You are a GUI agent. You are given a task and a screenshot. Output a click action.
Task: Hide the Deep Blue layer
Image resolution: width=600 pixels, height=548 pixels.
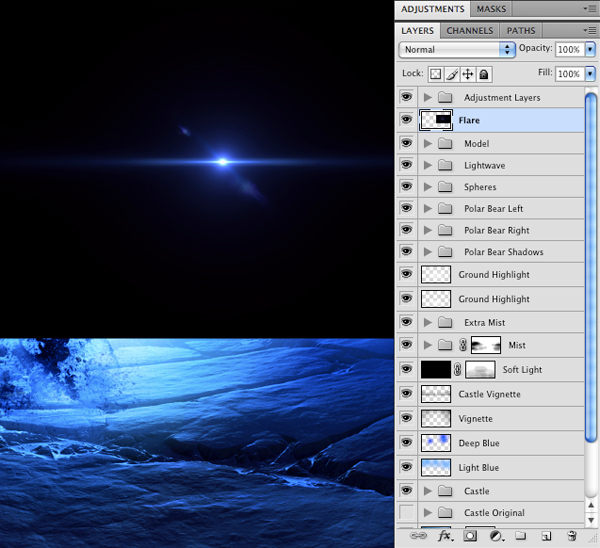406,443
